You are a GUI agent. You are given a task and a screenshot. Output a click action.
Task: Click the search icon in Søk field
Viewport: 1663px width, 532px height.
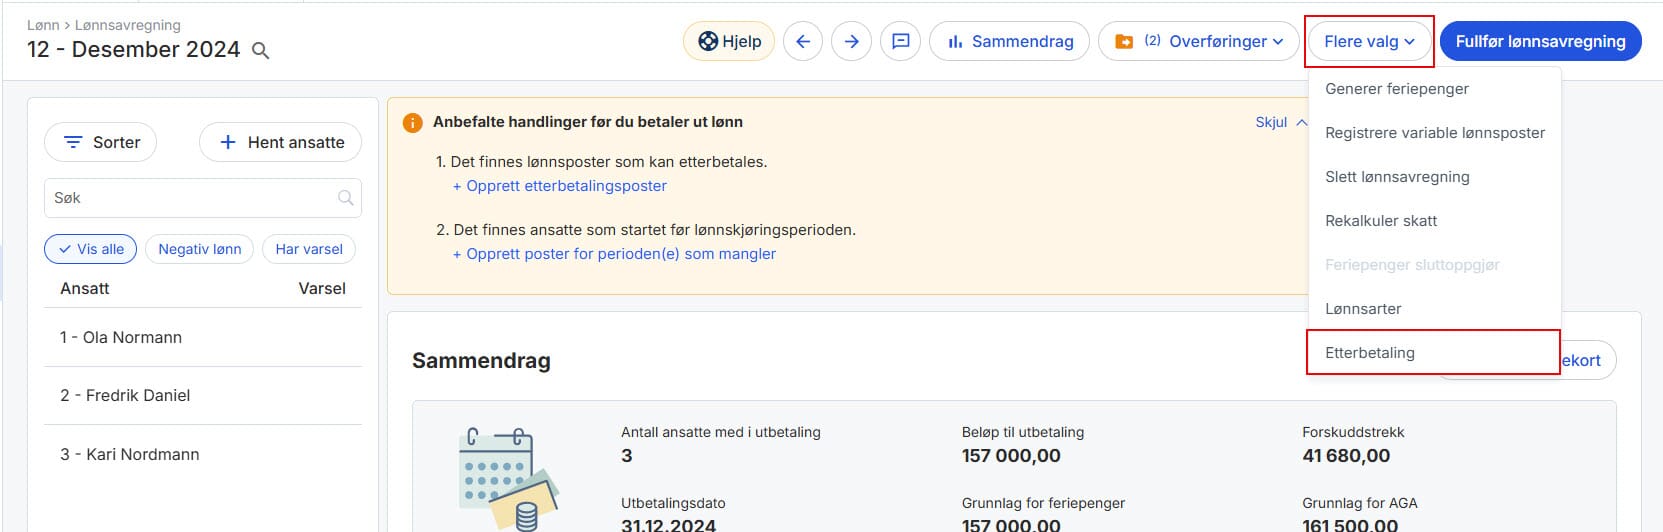(x=346, y=198)
